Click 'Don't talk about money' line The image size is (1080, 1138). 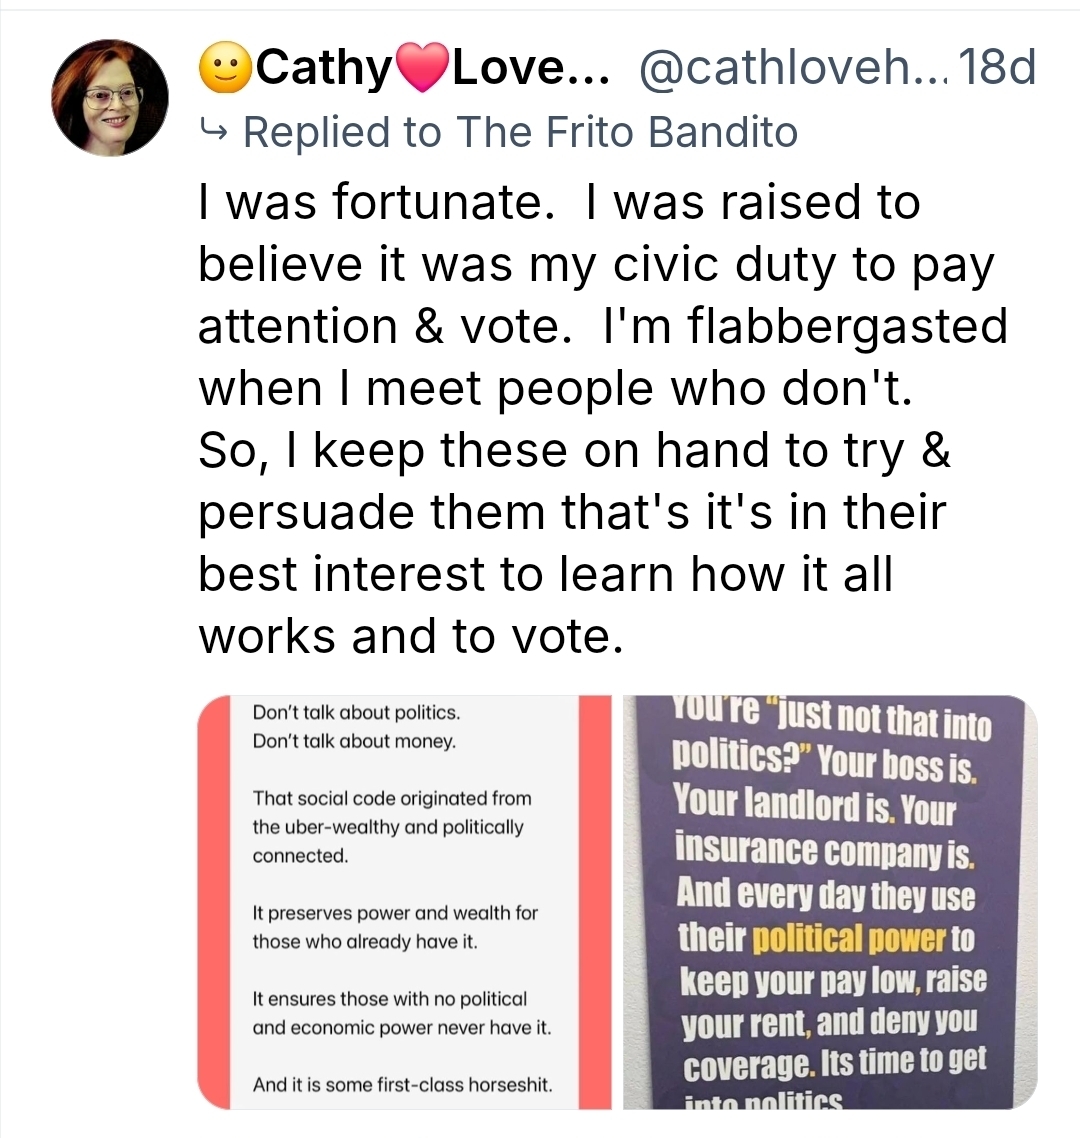(354, 742)
